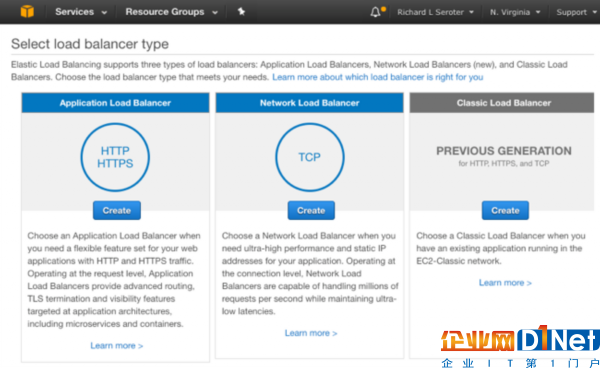Click the AWS orange cube logo
The height and width of the screenshot is (368, 600).
(27, 11)
